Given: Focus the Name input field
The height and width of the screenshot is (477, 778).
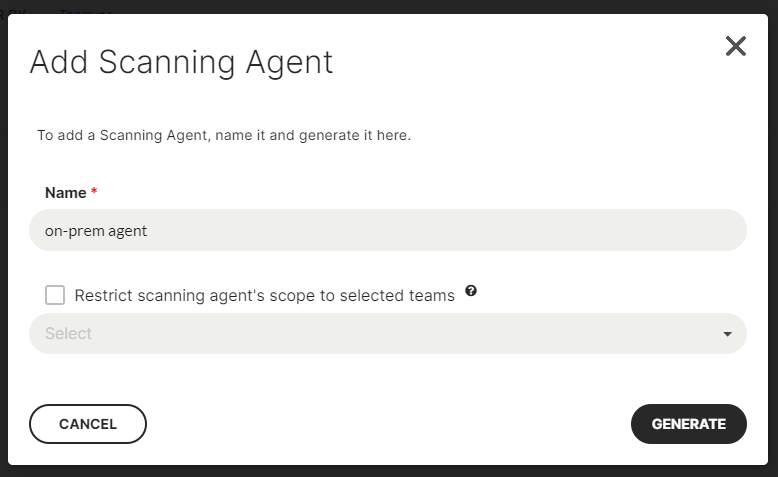Looking at the screenshot, I should pyautogui.click(x=388, y=230).
